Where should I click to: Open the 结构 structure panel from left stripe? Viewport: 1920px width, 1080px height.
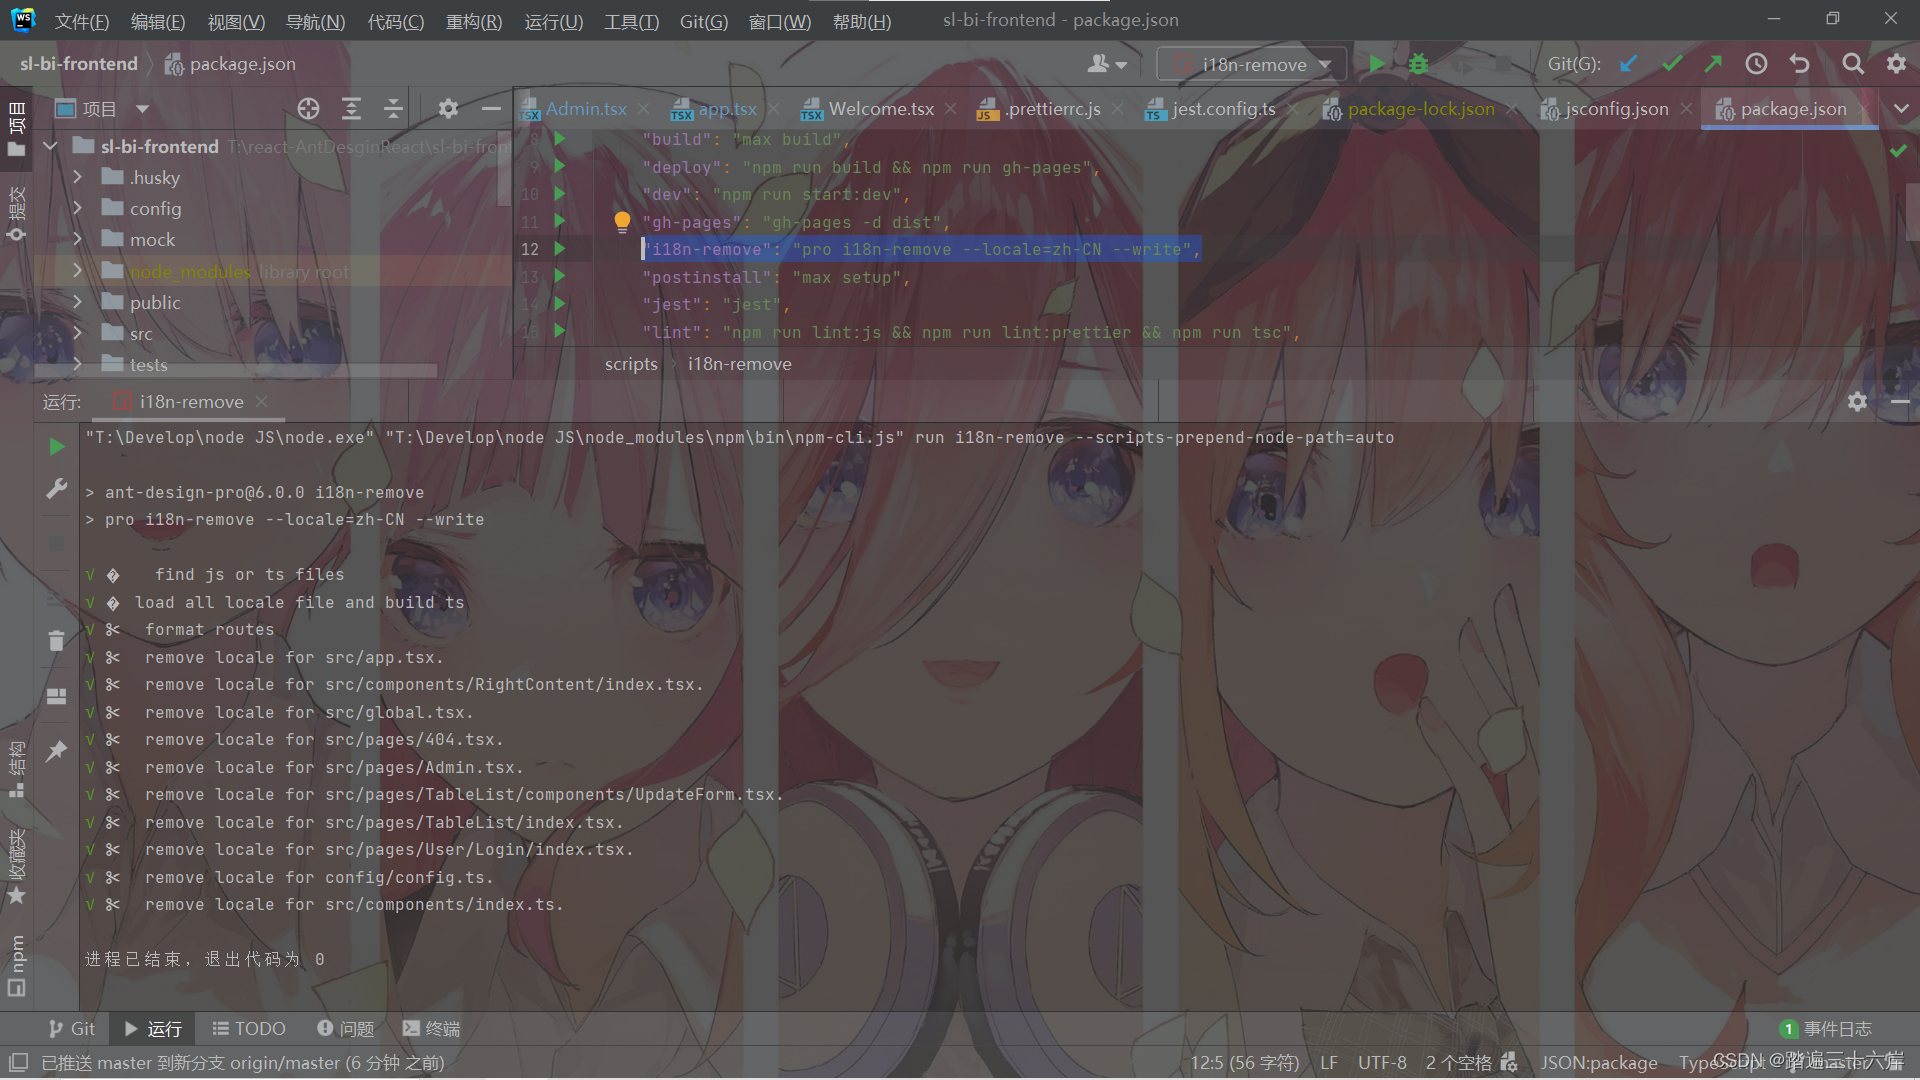coord(17,768)
